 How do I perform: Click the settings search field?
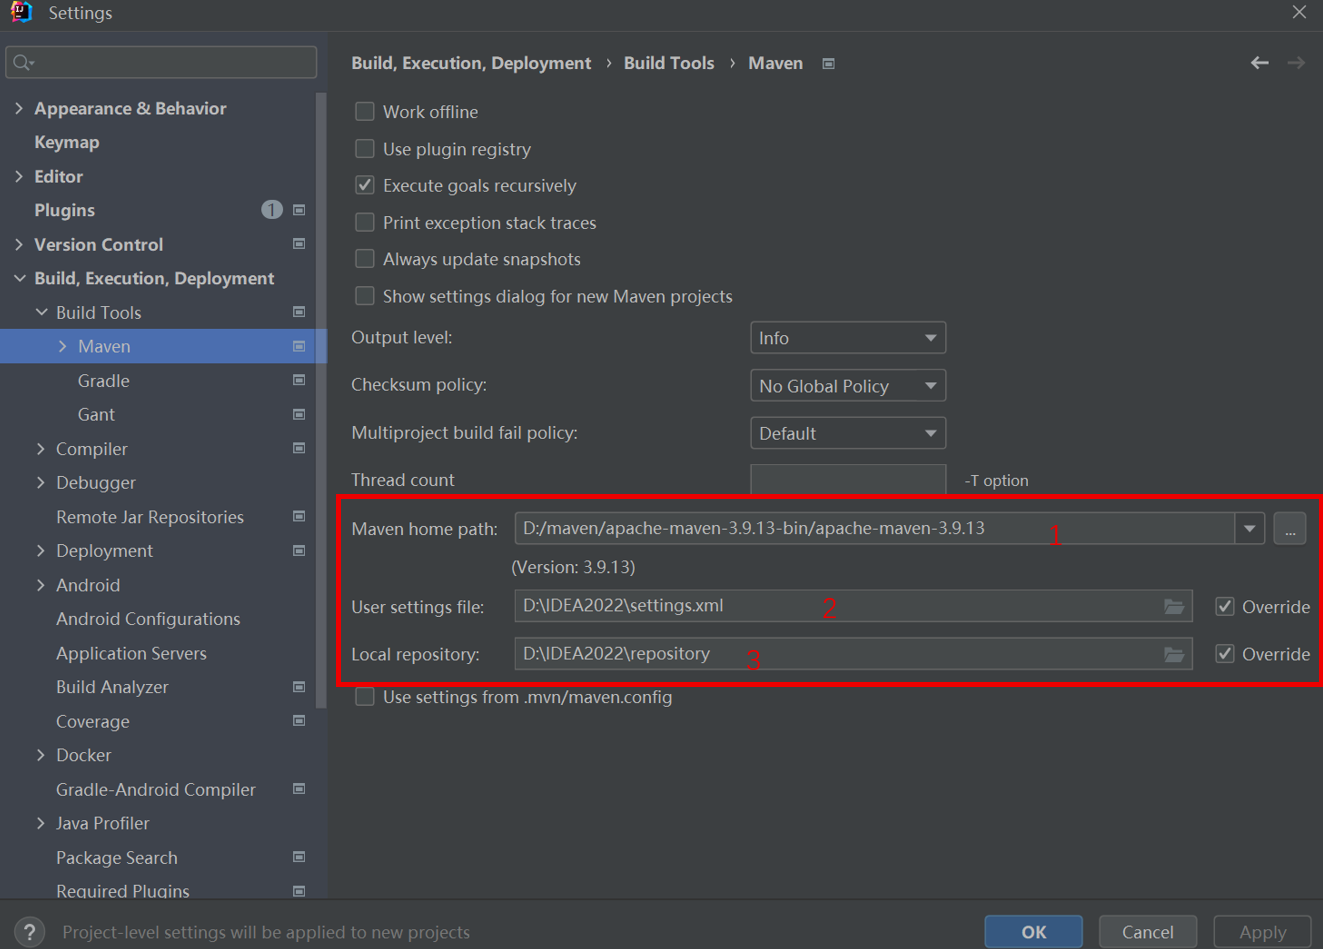pyautogui.click(x=161, y=62)
